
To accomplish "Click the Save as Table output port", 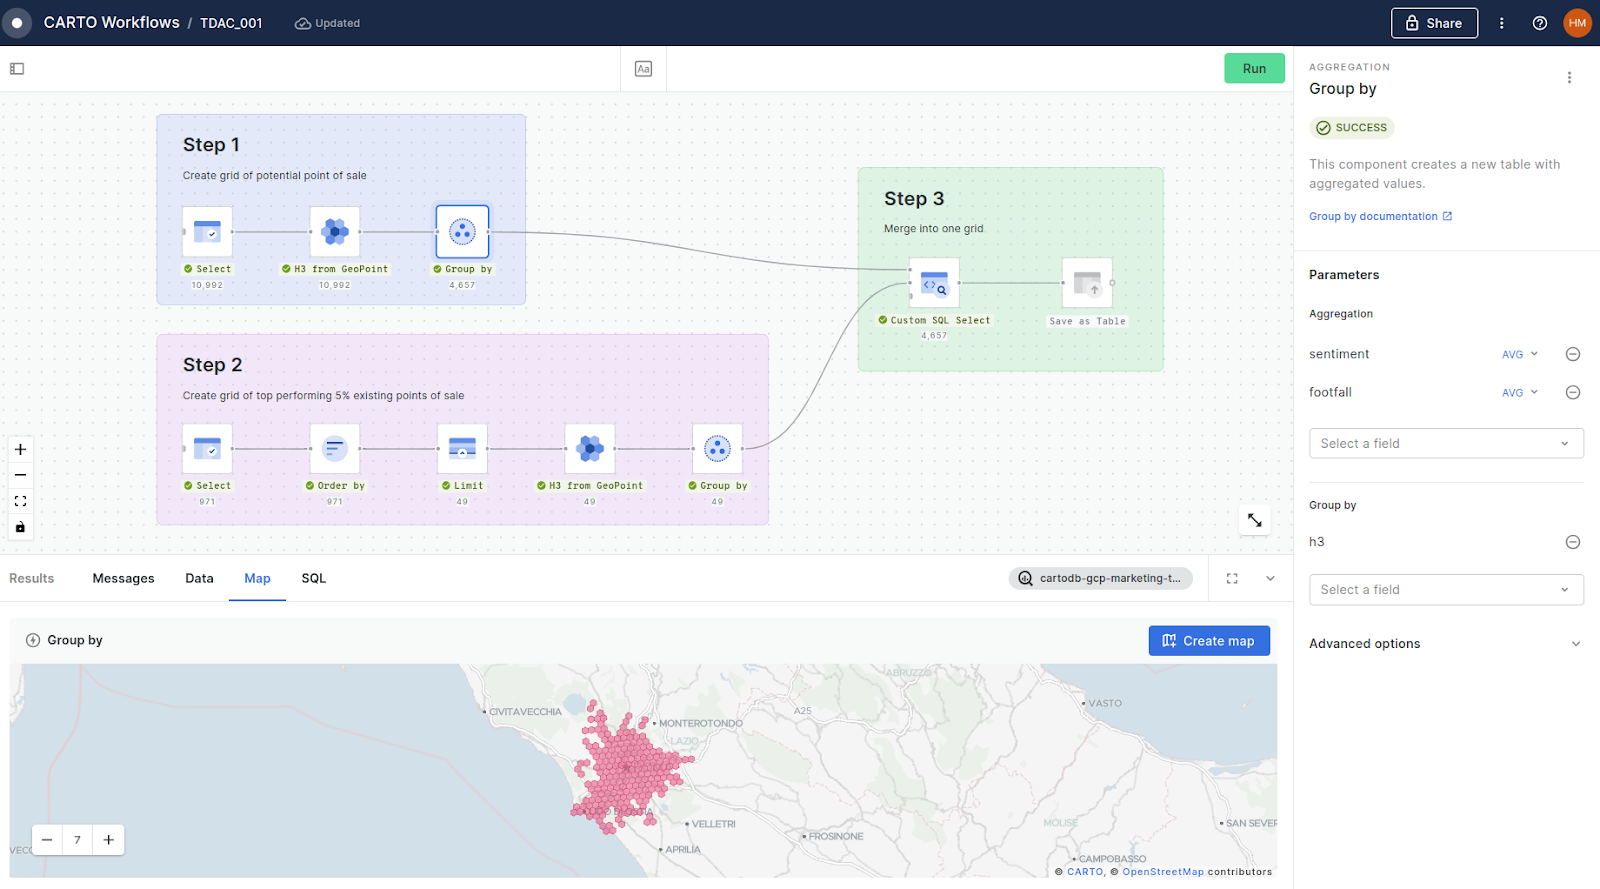I will click(1112, 283).
